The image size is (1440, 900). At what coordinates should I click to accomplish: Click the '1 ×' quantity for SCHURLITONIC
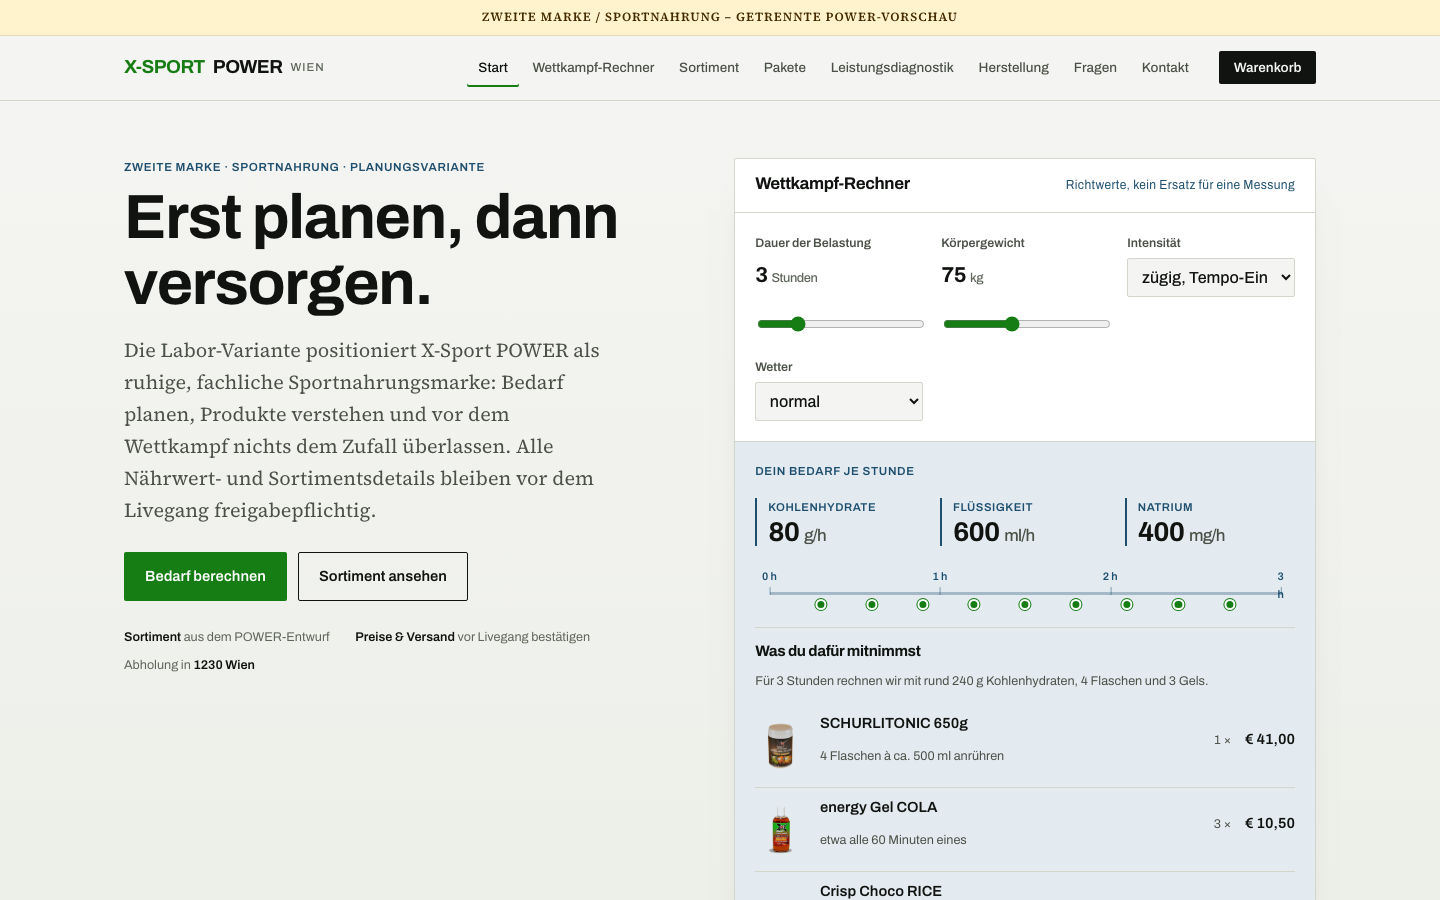click(1222, 740)
